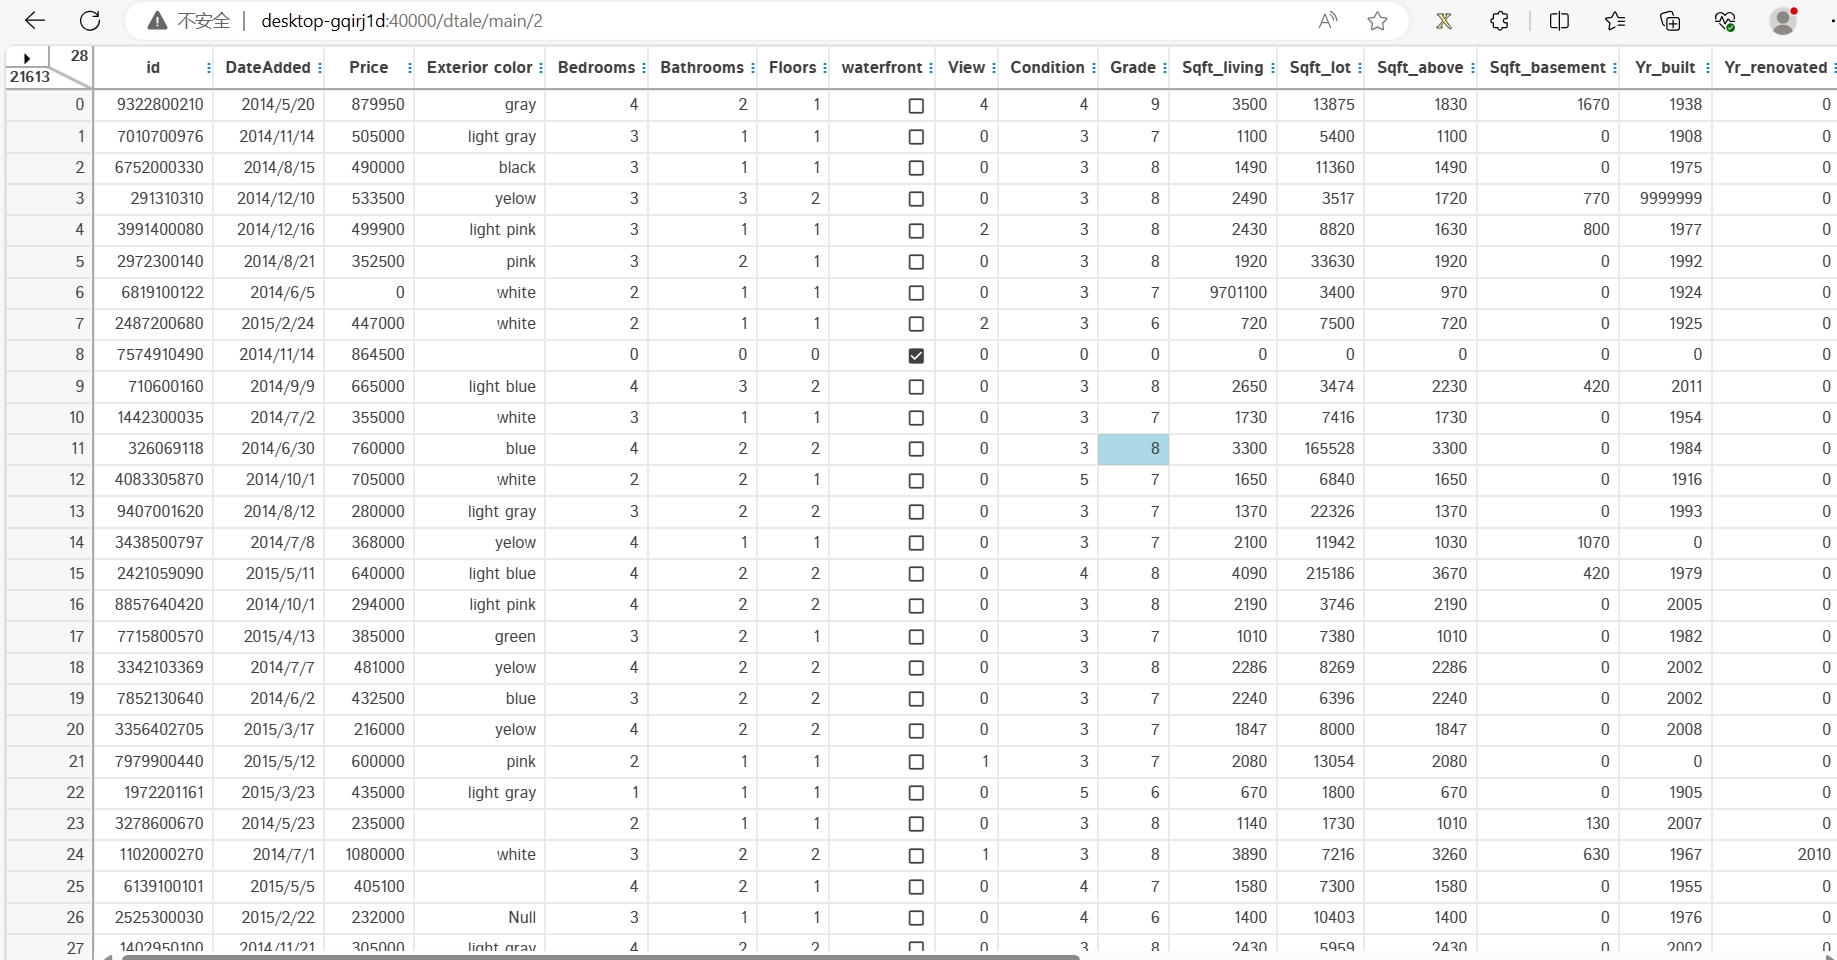Viewport: 1837px width, 960px height.
Task: Open the Bathrooms column menu
Action: pos(752,68)
